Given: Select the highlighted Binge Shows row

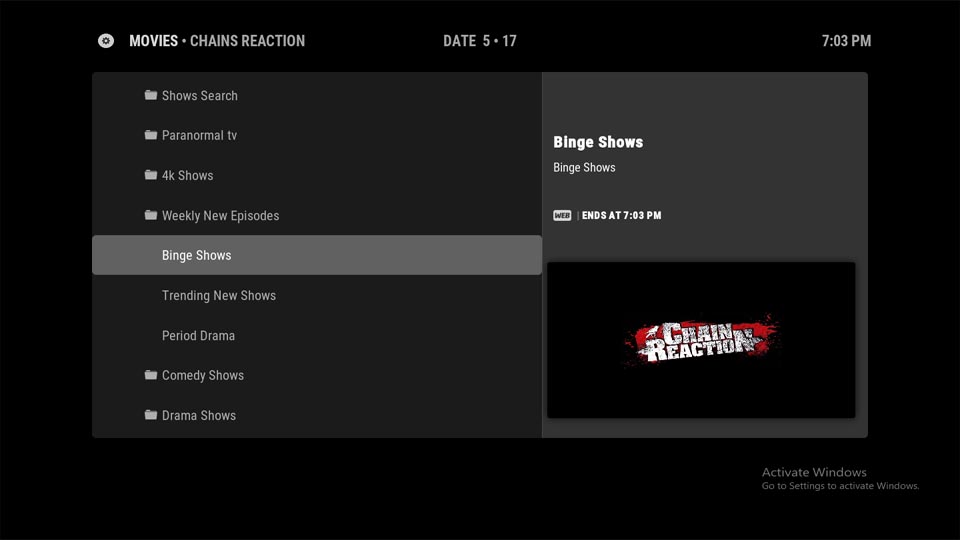Looking at the screenshot, I should [x=317, y=255].
